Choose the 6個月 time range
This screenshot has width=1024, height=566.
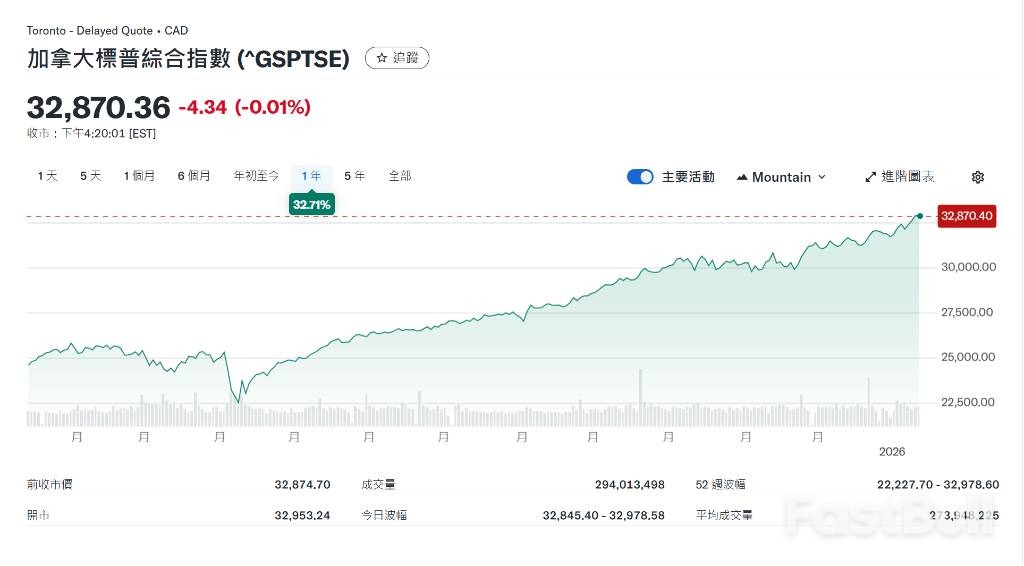(194, 176)
